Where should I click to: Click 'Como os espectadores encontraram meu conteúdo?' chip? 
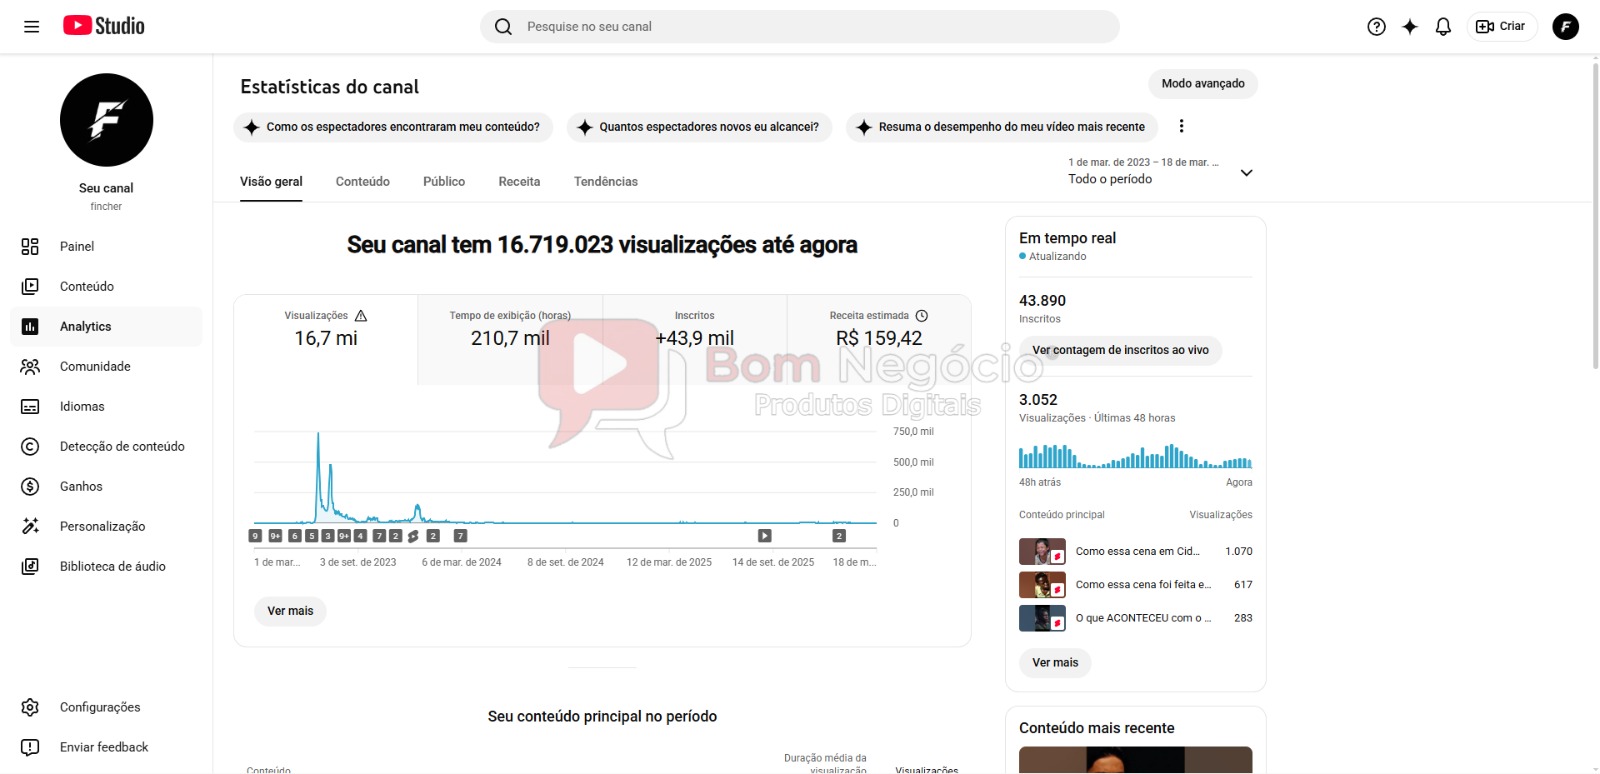point(392,127)
